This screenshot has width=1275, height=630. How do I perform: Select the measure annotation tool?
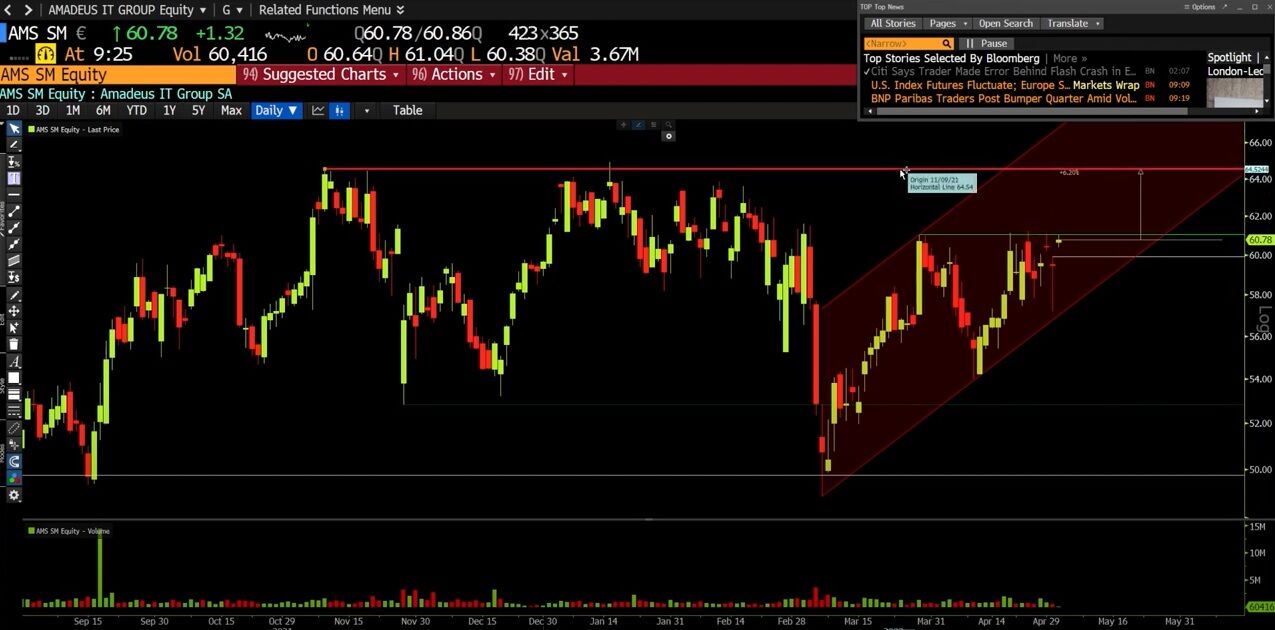[14, 162]
